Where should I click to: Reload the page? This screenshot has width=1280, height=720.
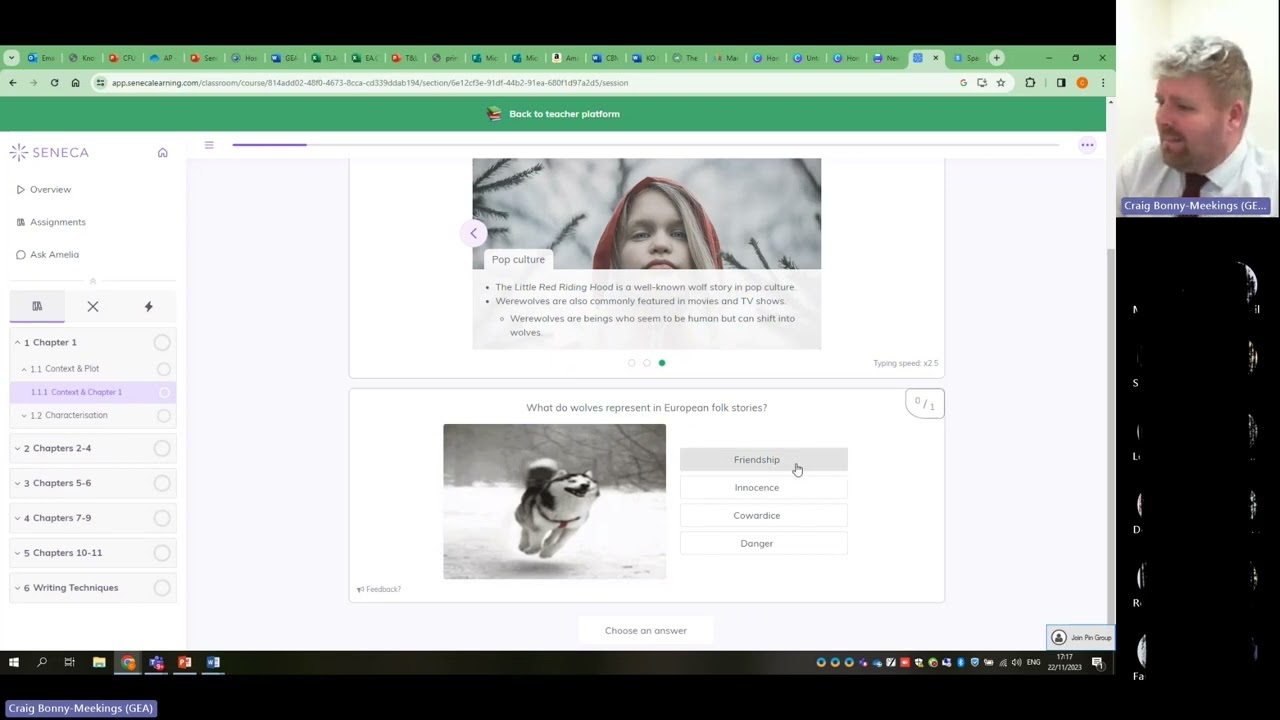coord(54,83)
